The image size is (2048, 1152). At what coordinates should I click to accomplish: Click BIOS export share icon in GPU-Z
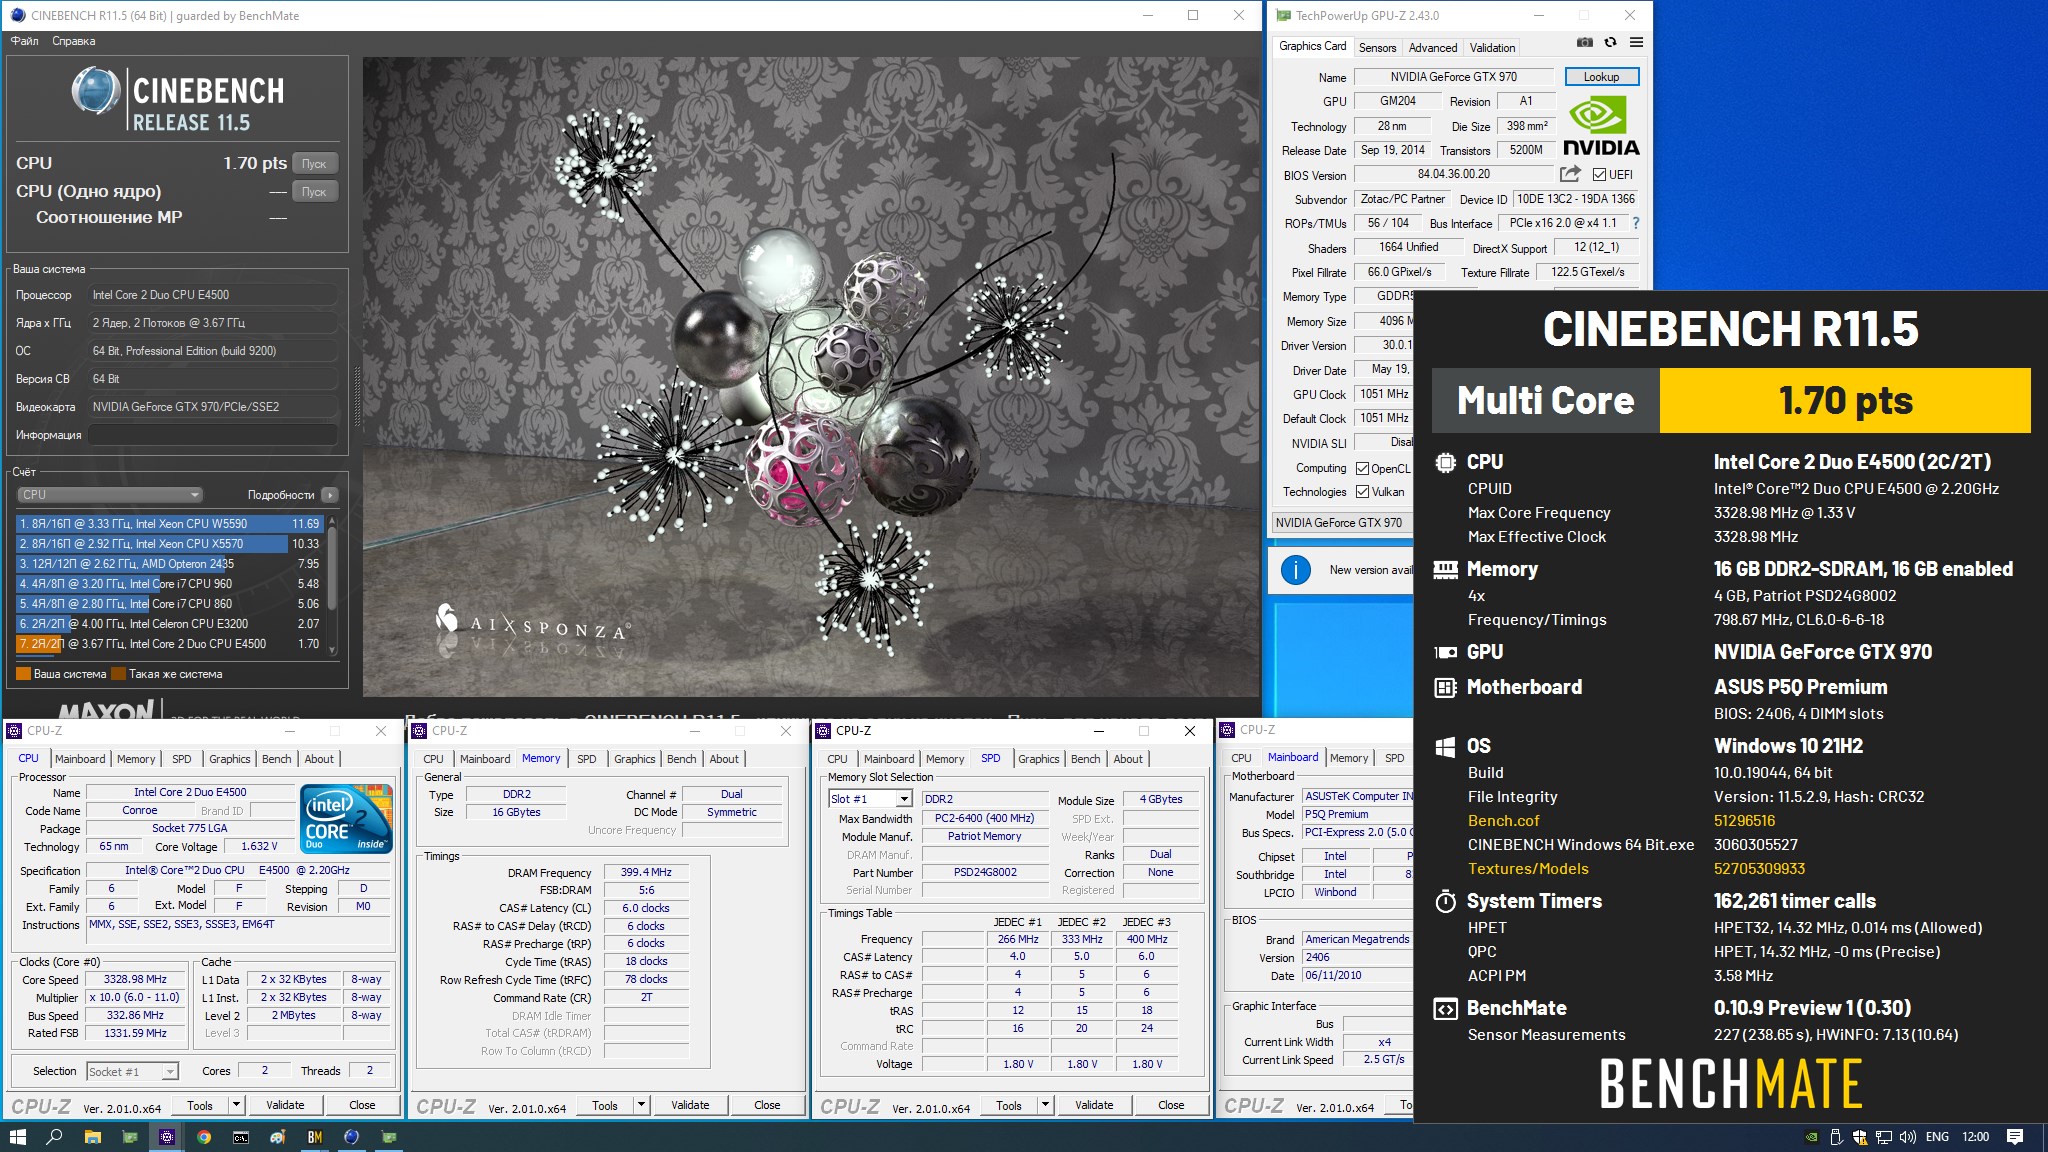1570,174
